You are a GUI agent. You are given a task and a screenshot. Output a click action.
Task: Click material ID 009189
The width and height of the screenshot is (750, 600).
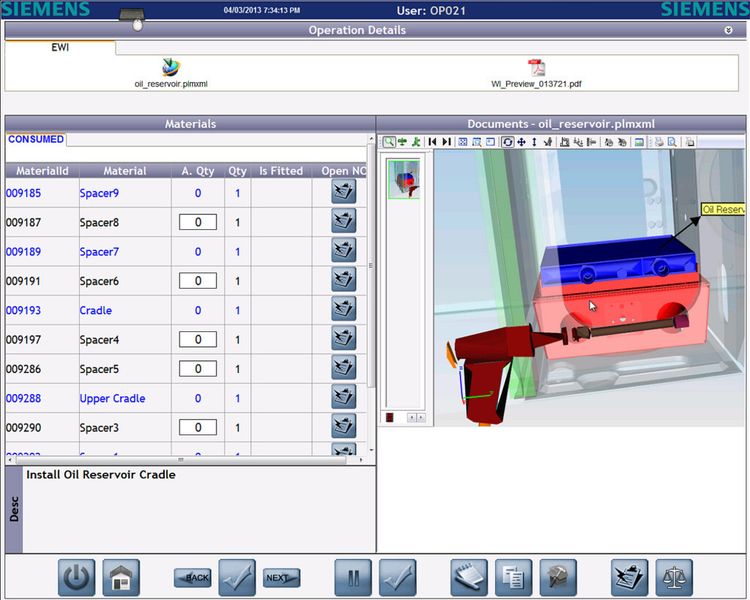pyautogui.click(x=23, y=252)
